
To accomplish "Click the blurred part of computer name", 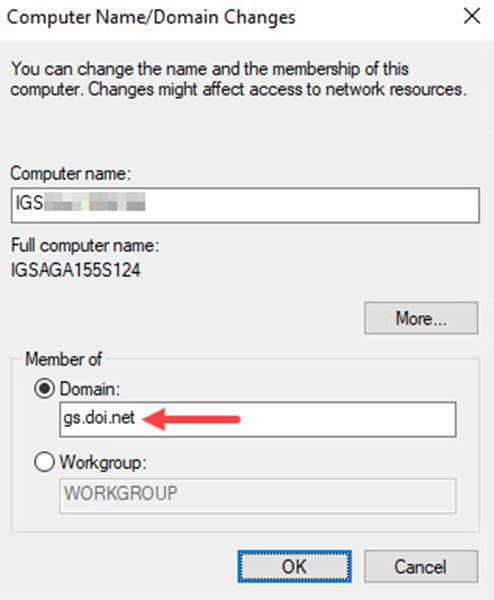I will [95, 202].
